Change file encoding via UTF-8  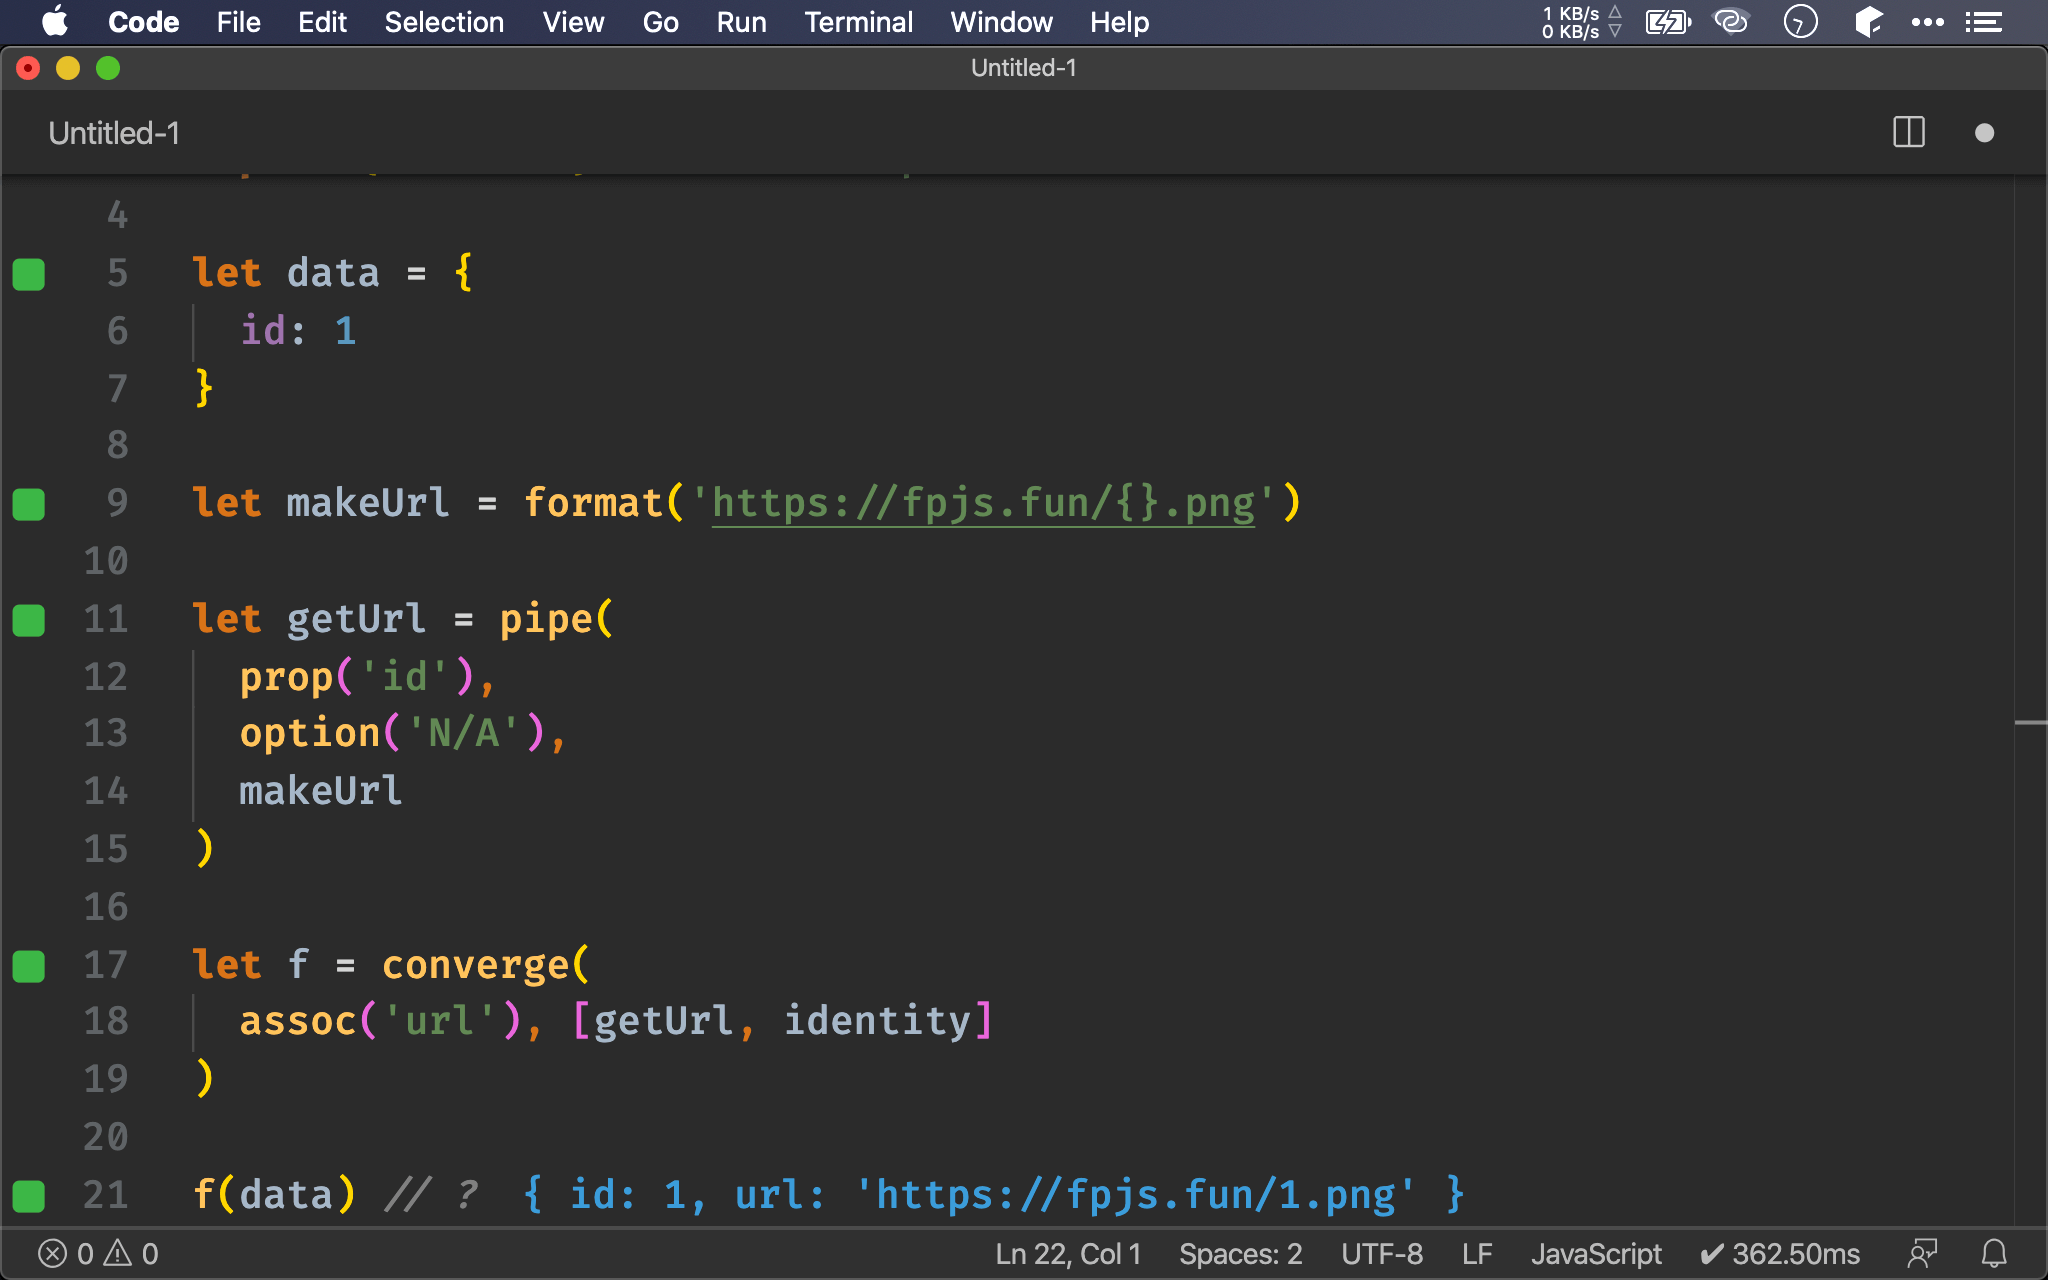[x=1382, y=1254]
